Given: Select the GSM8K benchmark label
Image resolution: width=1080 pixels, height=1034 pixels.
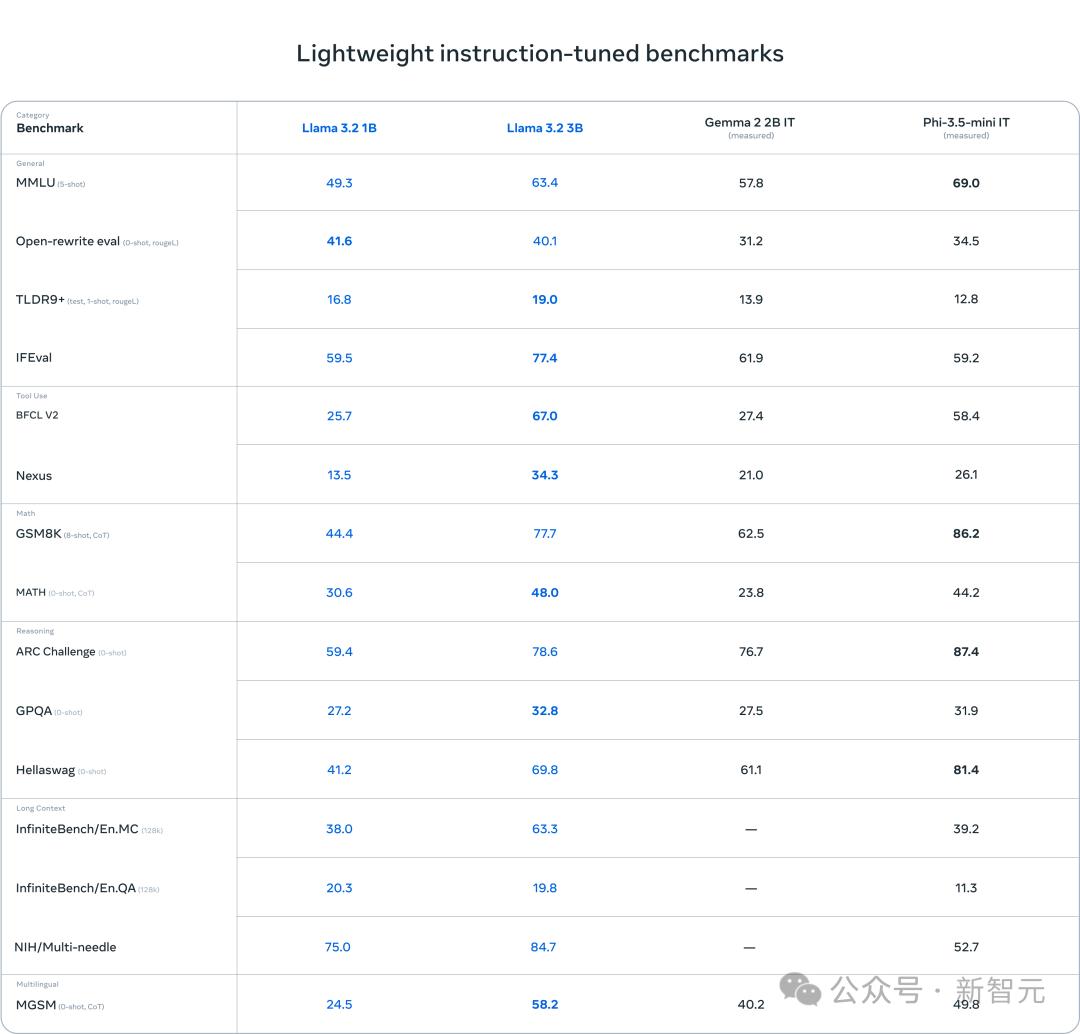Looking at the screenshot, I should (x=39, y=534).
